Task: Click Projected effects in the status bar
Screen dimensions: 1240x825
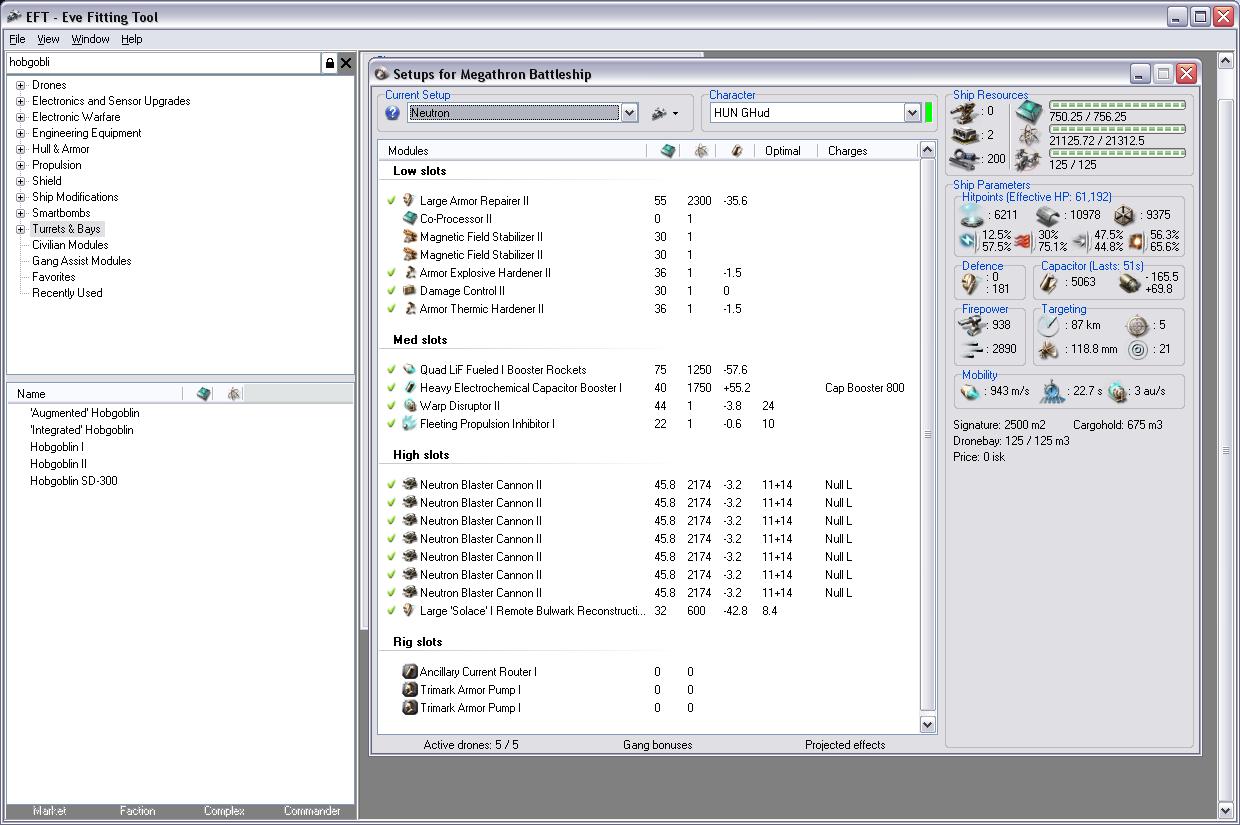Action: tap(845, 745)
